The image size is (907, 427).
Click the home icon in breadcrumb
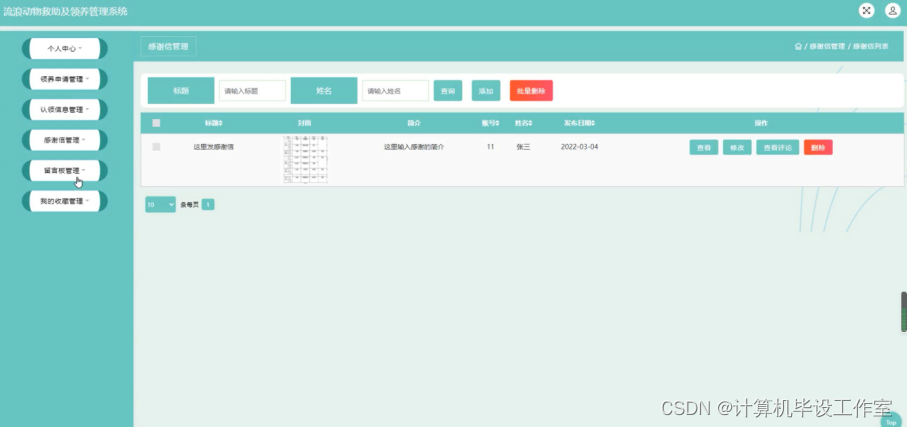pyautogui.click(x=798, y=46)
